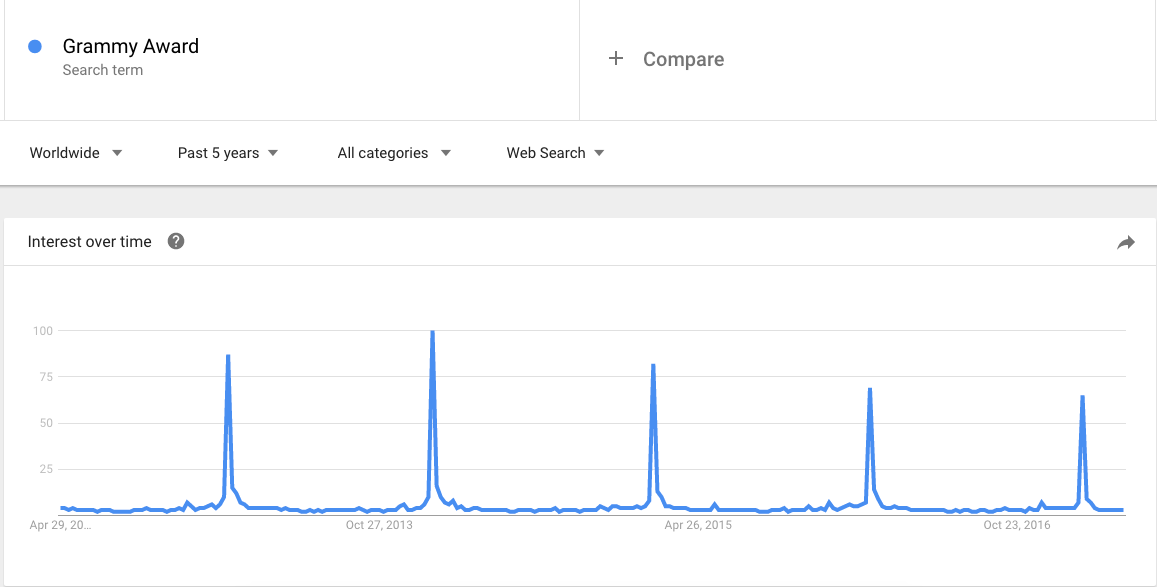Click the 2015 peak on the trend line
The width and height of the screenshot is (1157, 587).
[655, 367]
